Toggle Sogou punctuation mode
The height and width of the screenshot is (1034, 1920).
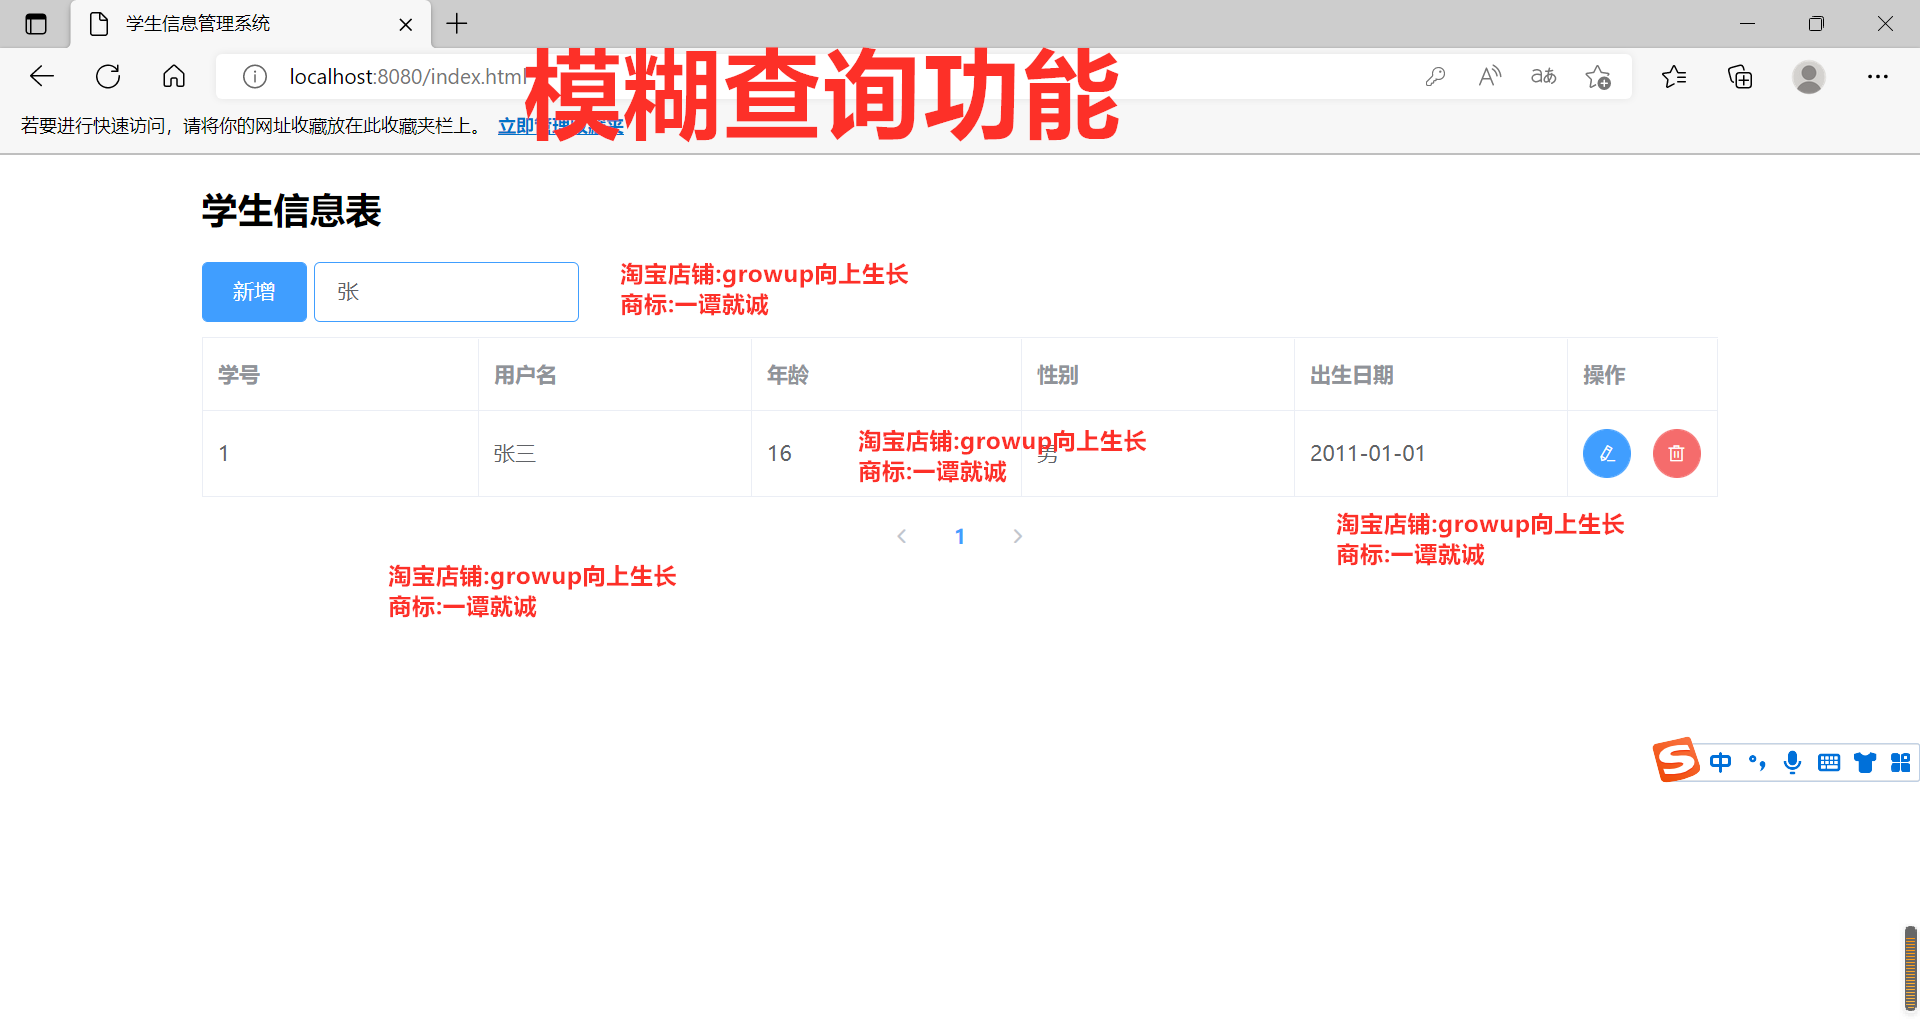pos(1757,763)
